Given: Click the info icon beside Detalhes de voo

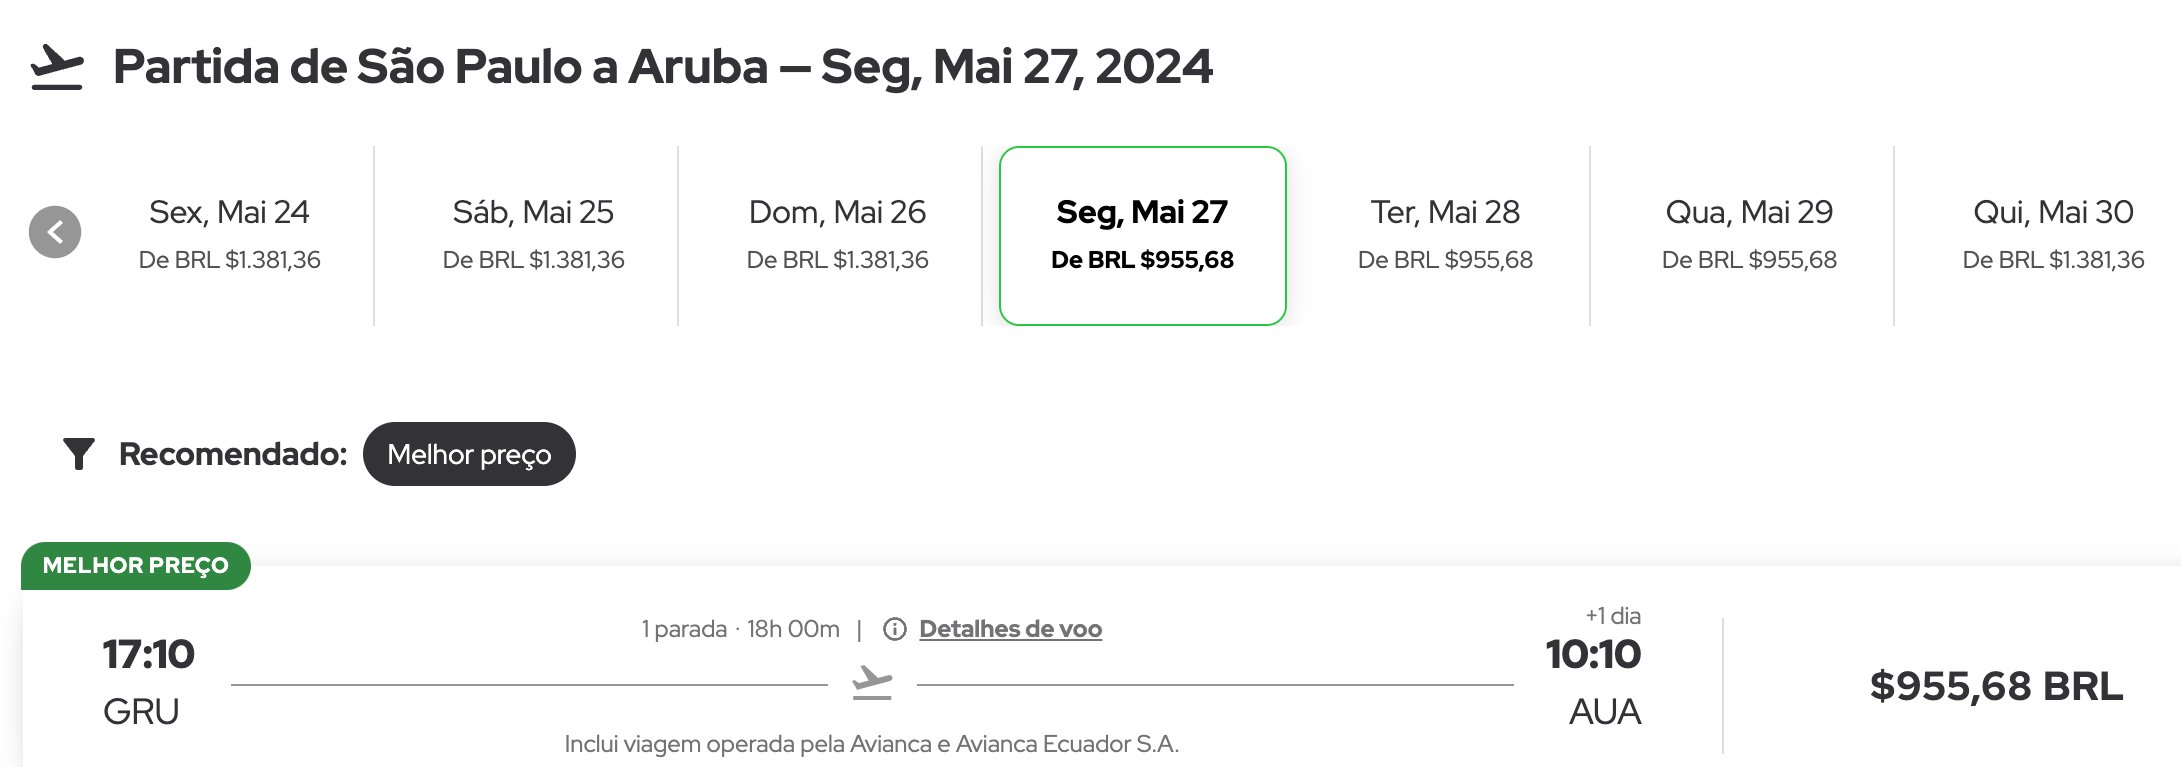Looking at the screenshot, I should click(895, 629).
